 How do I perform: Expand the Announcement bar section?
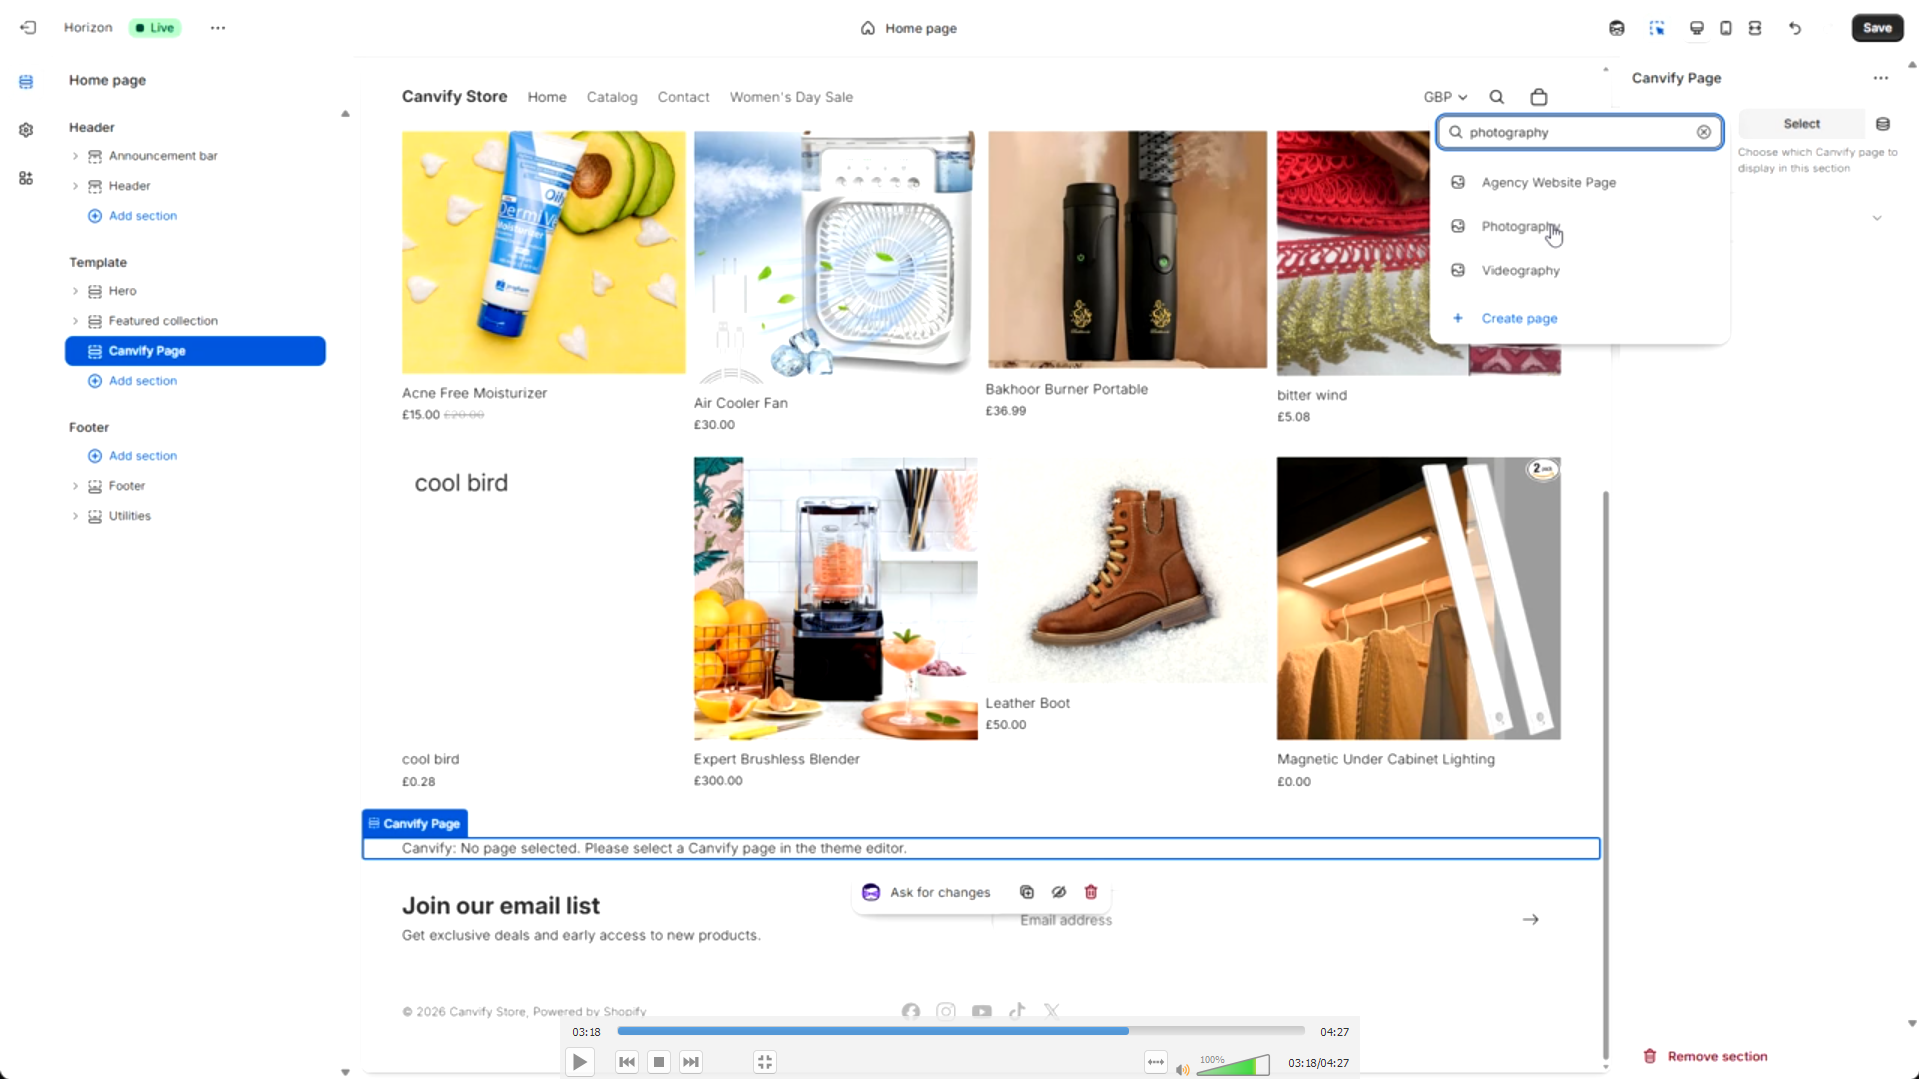click(75, 156)
